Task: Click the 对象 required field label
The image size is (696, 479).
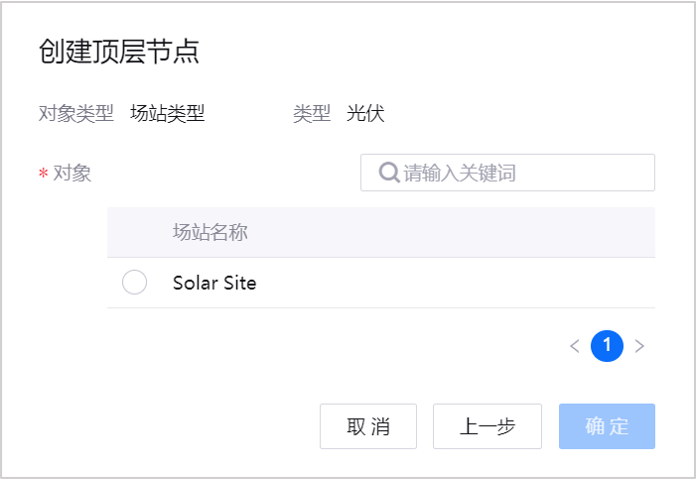Action: click(72, 173)
